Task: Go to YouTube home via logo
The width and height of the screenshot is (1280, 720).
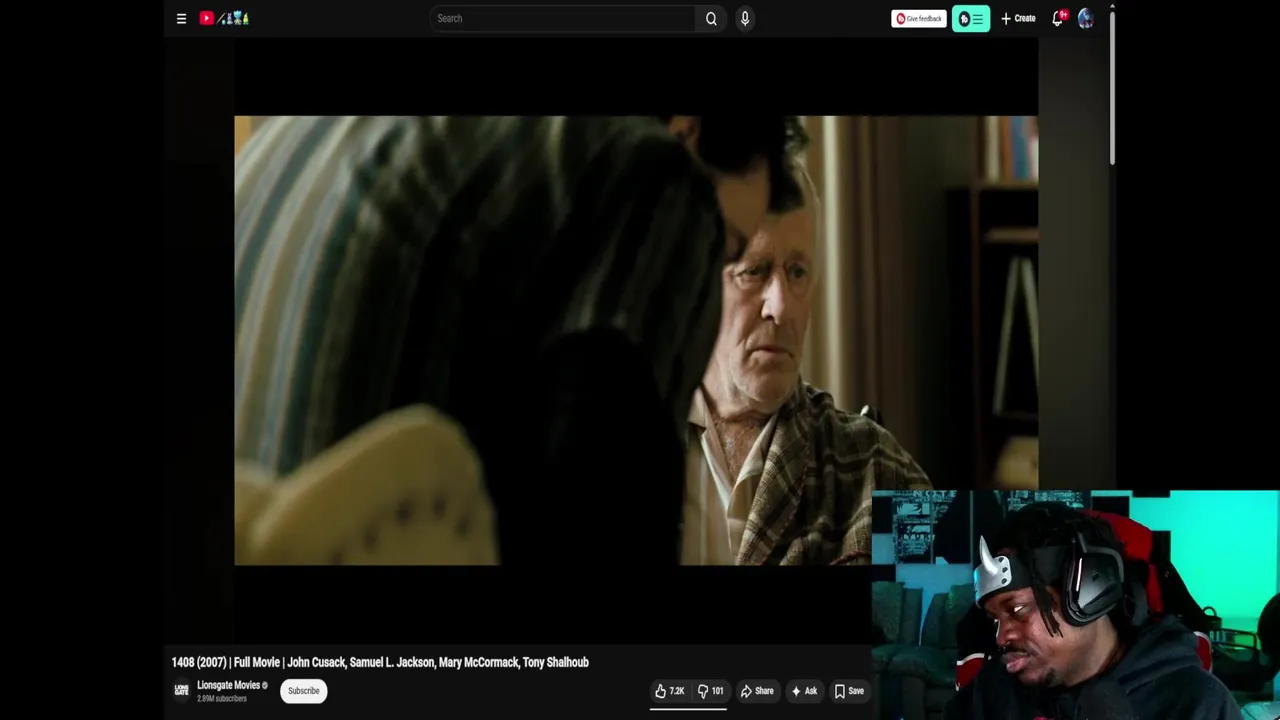Action: click(x=224, y=18)
